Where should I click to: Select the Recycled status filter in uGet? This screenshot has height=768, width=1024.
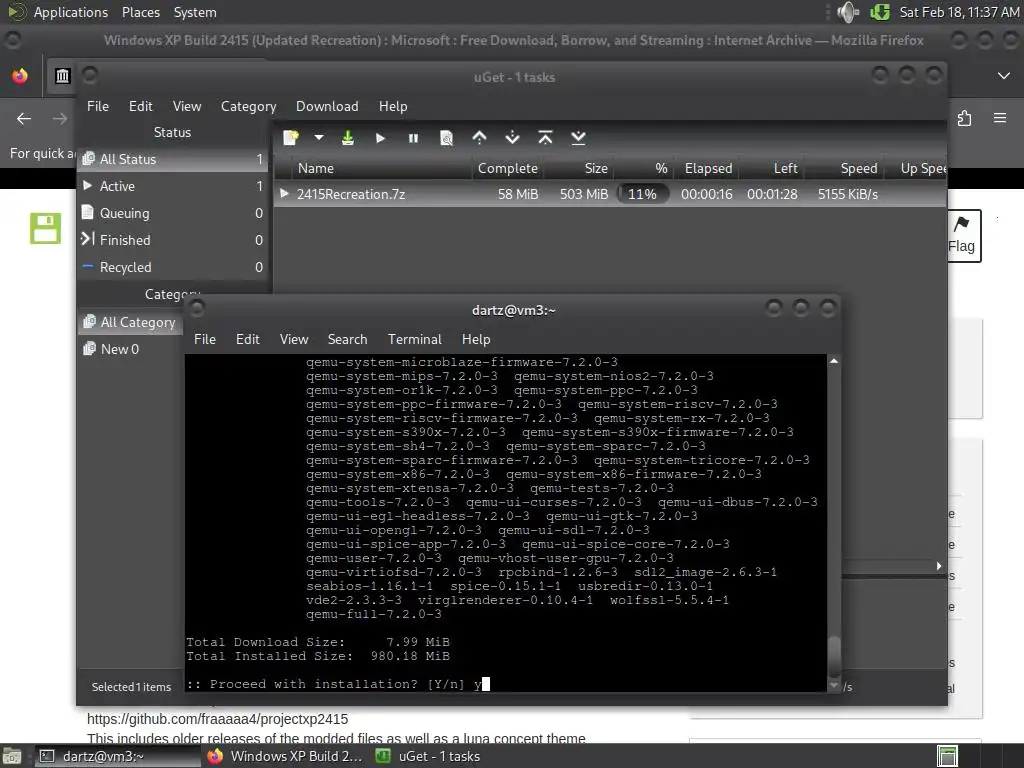point(173,267)
